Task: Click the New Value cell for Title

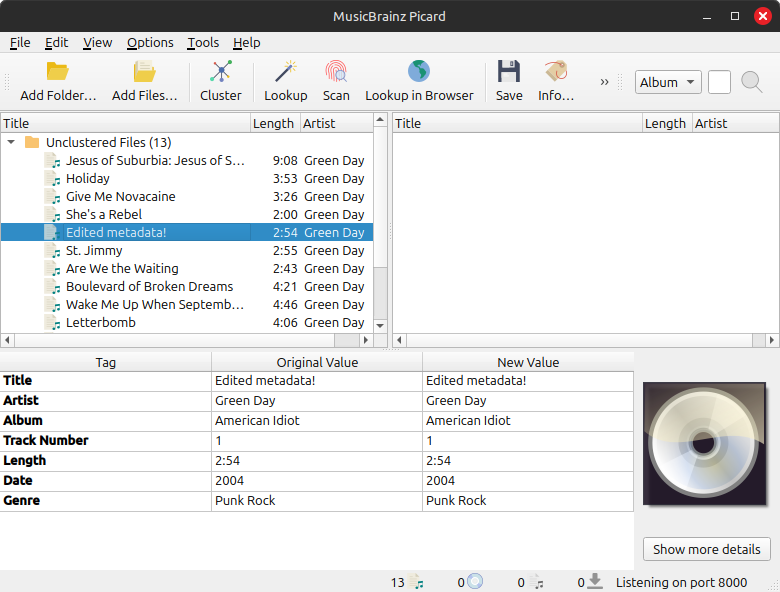Action: tap(528, 381)
